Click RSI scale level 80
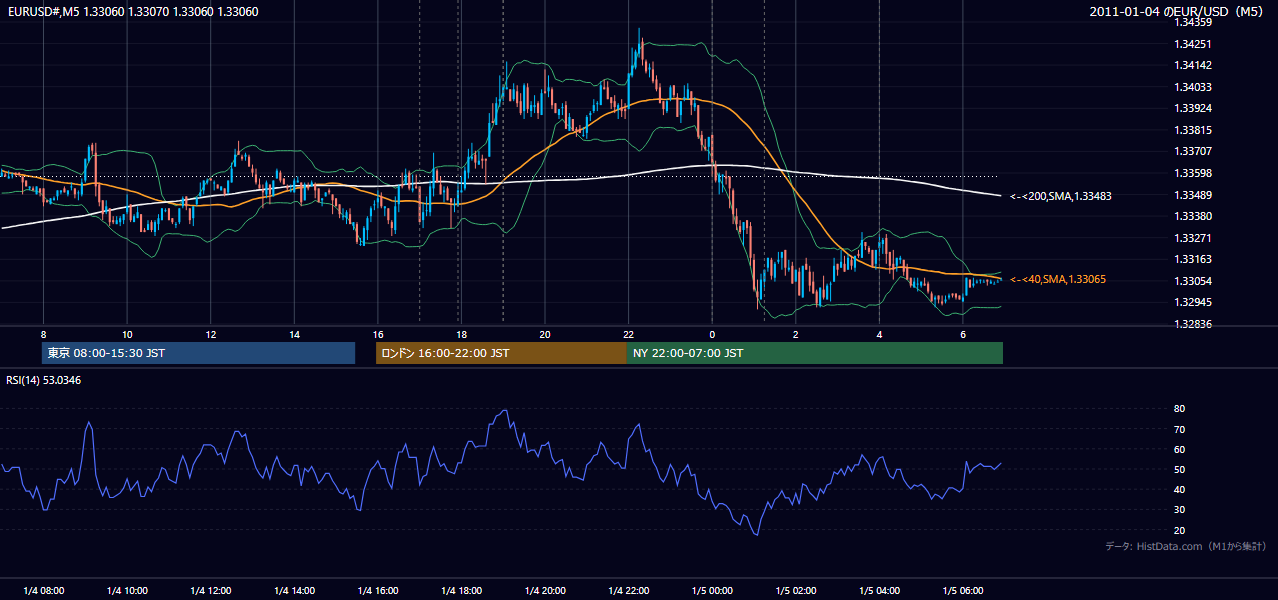The image size is (1278, 600). coord(1180,409)
